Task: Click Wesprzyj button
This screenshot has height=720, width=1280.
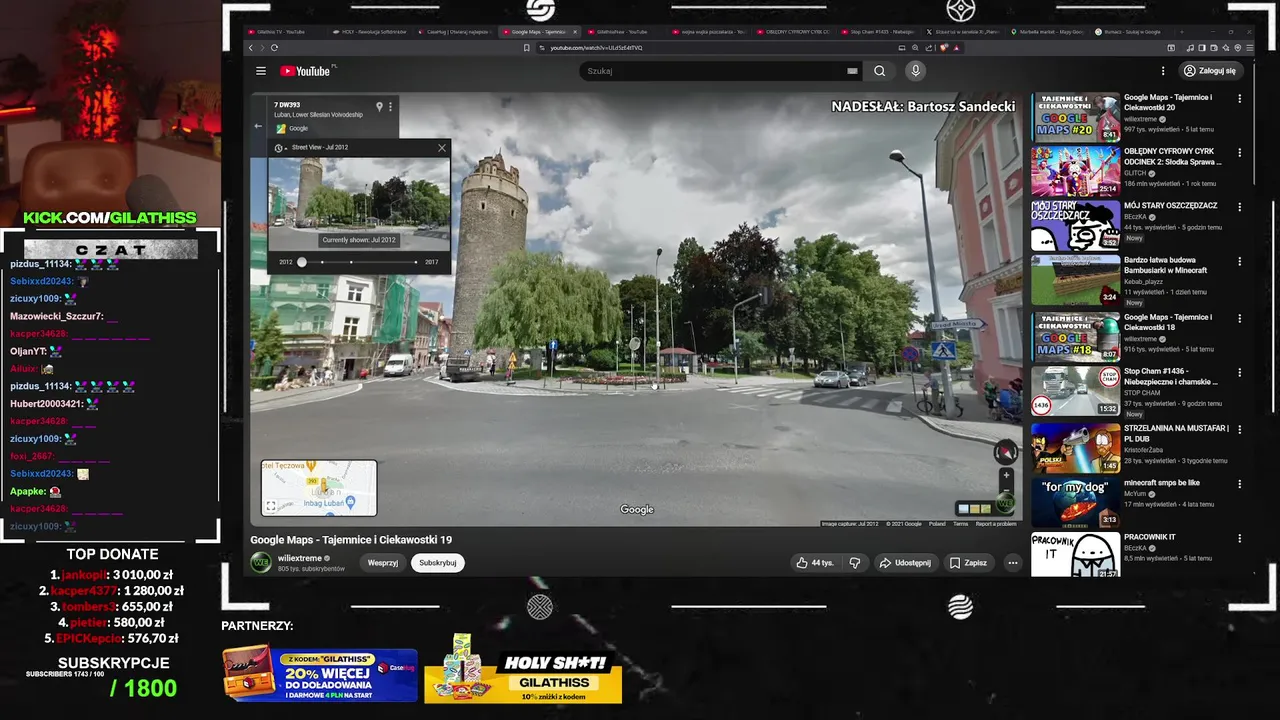Action: pos(383,563)
